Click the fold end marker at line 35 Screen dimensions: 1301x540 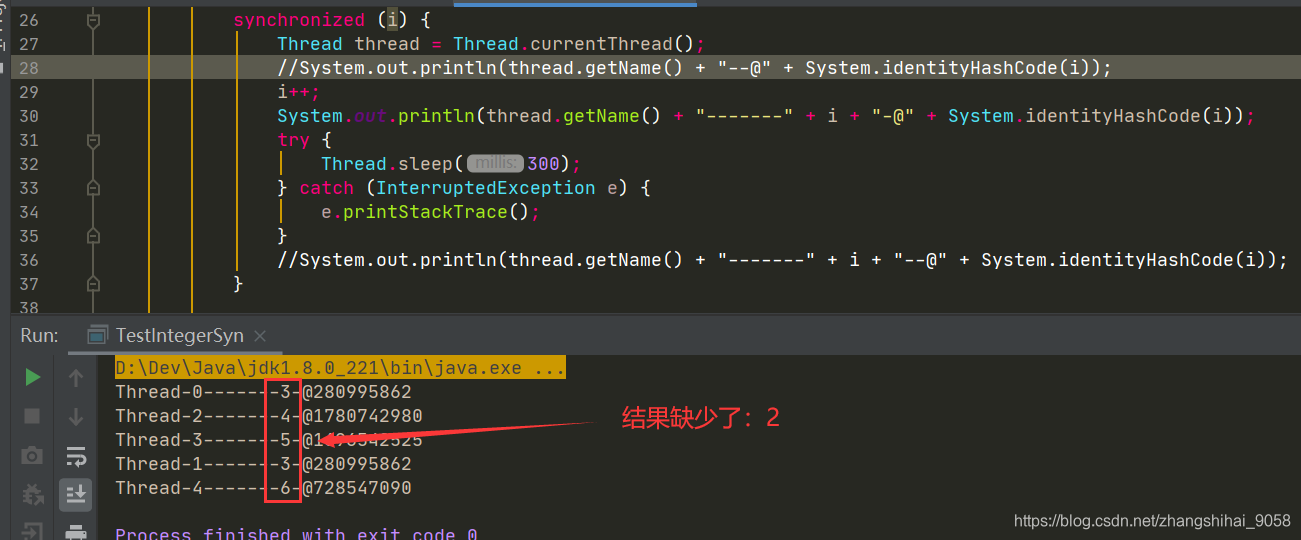93,236
